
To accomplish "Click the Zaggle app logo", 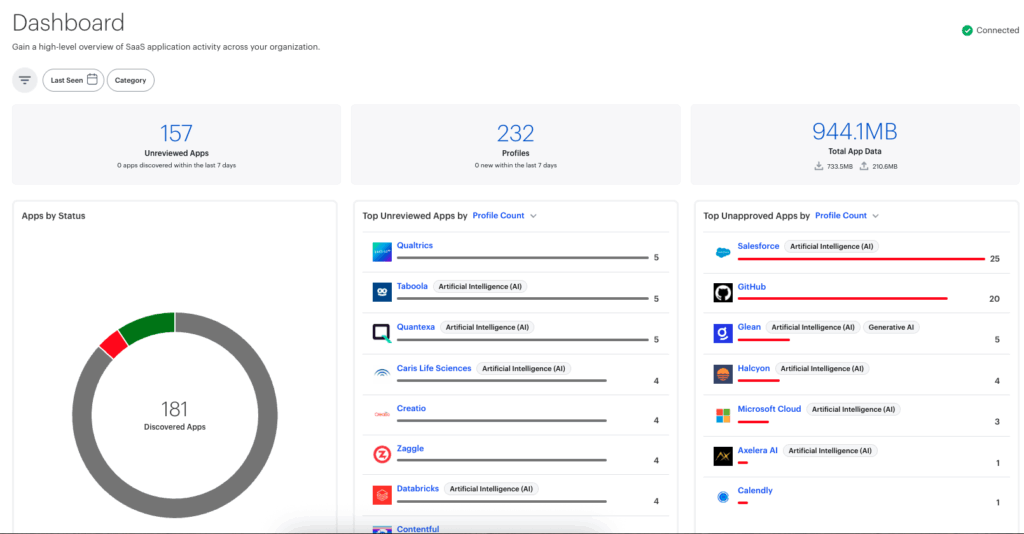I will pos(382,454).
